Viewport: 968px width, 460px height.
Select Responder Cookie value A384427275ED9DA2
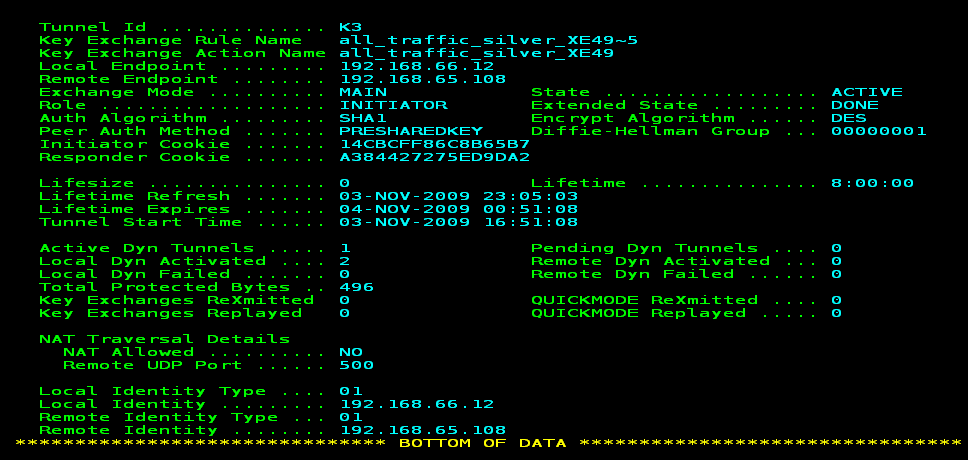(x=435, y=157)
